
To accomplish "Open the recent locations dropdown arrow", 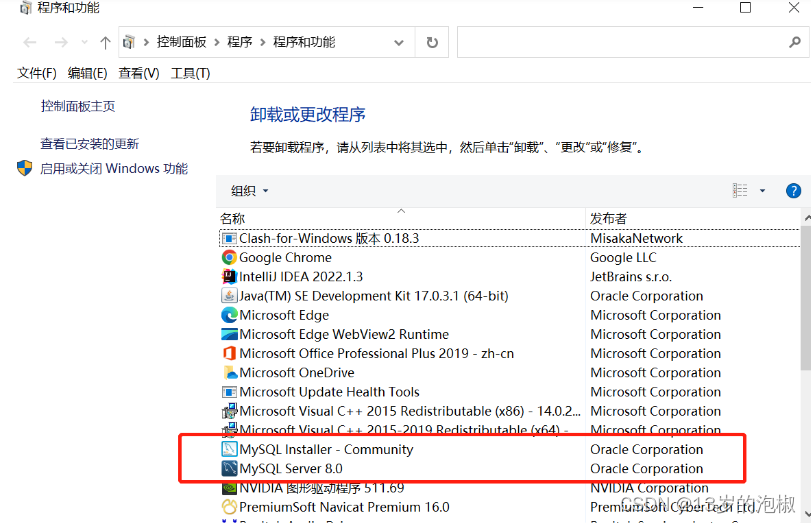I will click(x=84, y=42).
